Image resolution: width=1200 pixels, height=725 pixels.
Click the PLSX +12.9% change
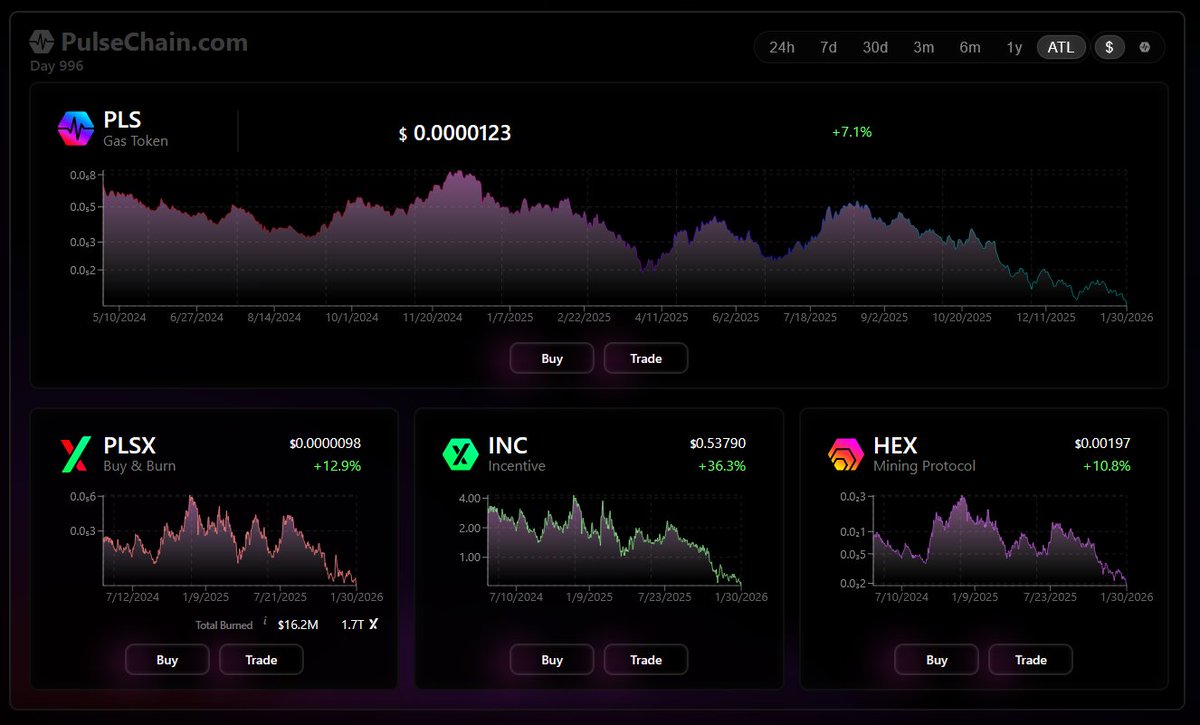tap(337, 466)
